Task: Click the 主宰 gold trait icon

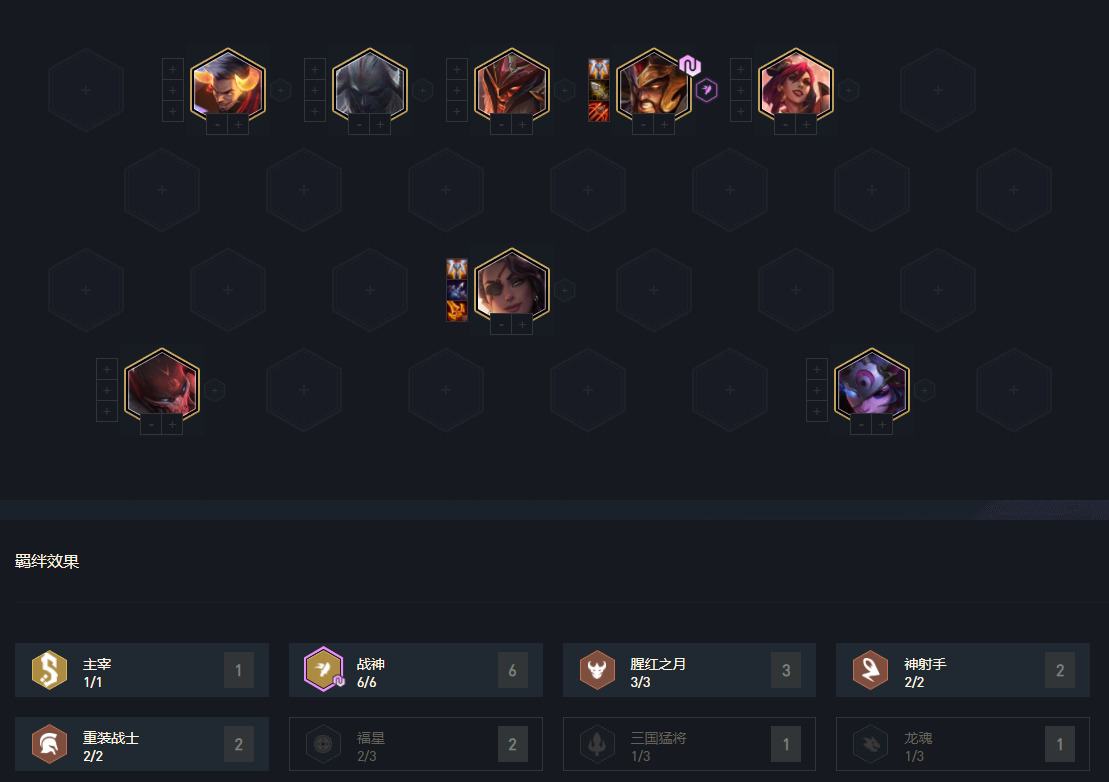Action: [50, 669]
